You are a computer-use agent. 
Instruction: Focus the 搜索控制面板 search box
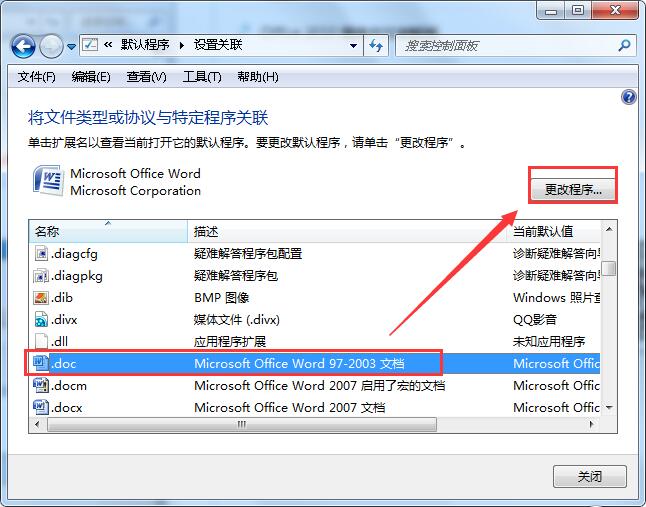(x=507, y=45)
